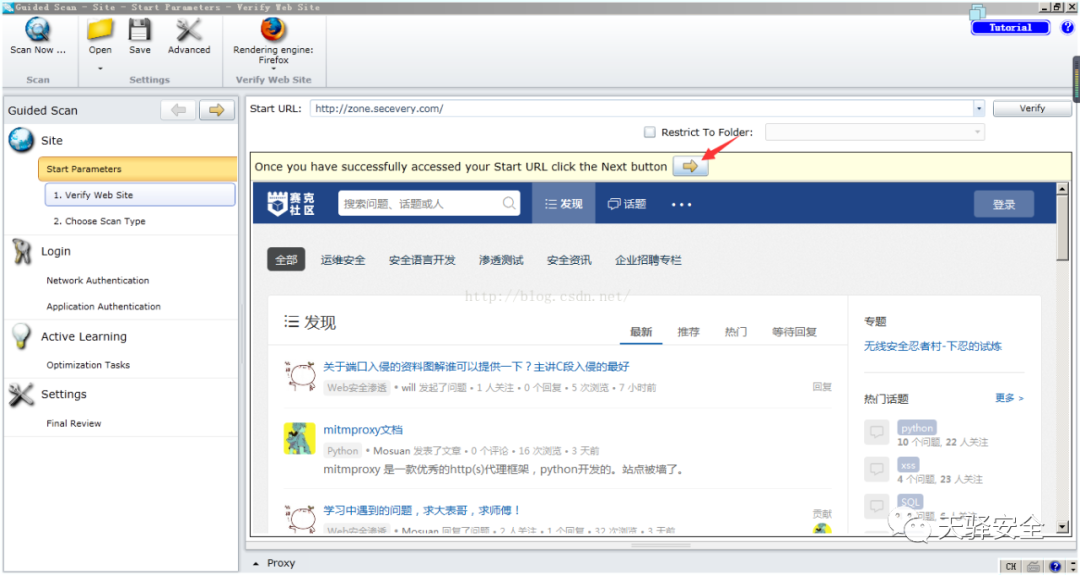The image size is (1080, 575).
Task: Click the Scan Now icon
Action: point(37,30)
